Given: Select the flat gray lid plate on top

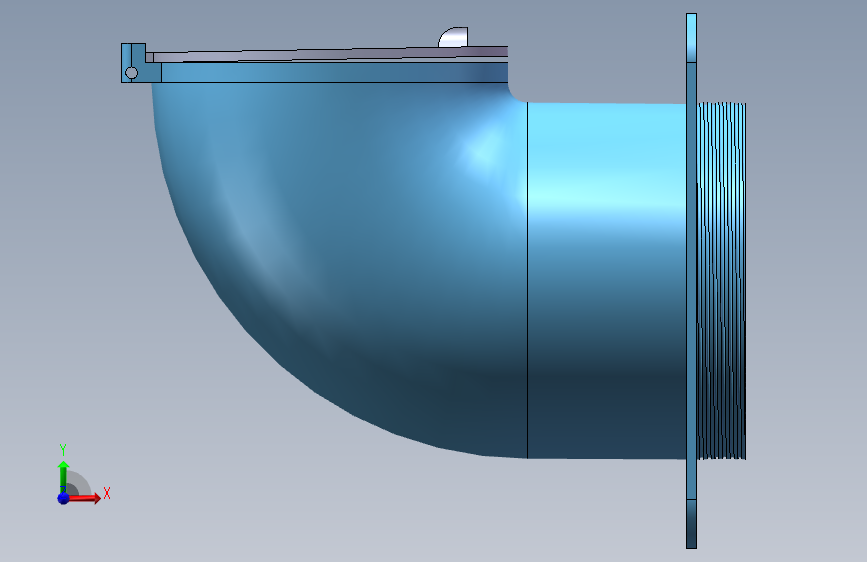Looking at the screenshot, I should click(330, 54).
